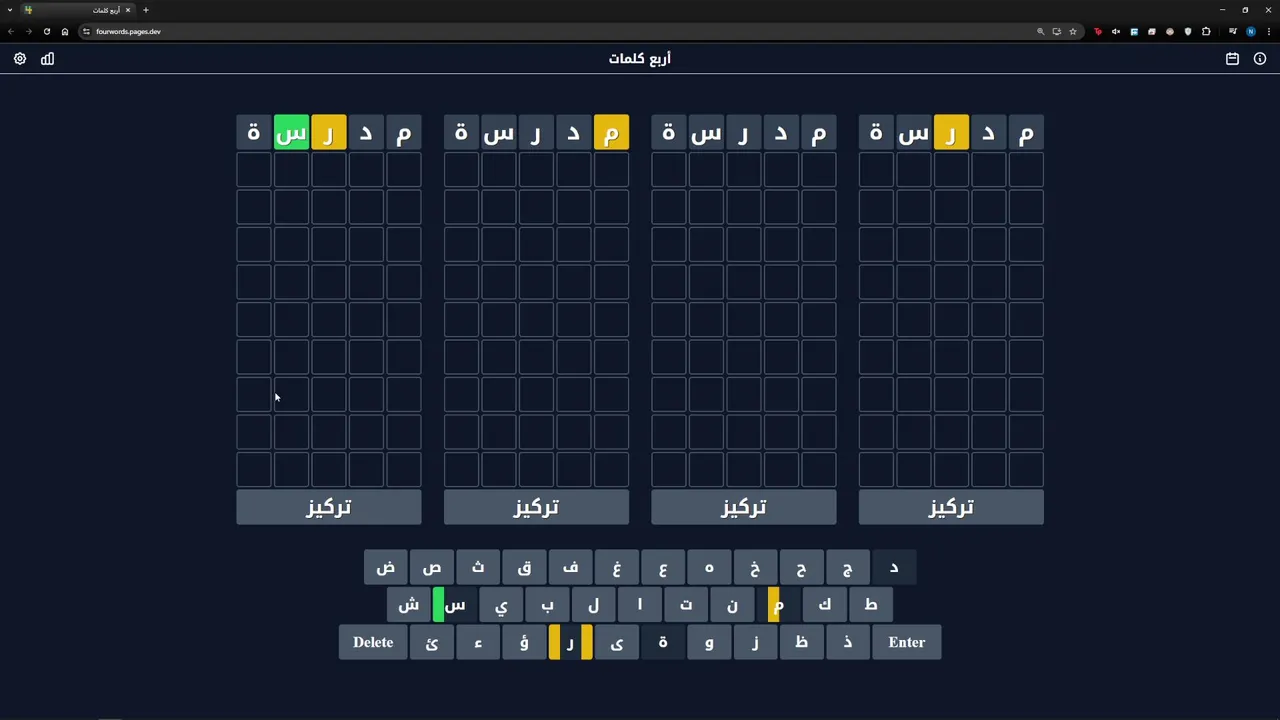Tap the yellow-marked ر key on the keyboard
This screenshot has width=1280, height=720.
[x=570, y=642]
